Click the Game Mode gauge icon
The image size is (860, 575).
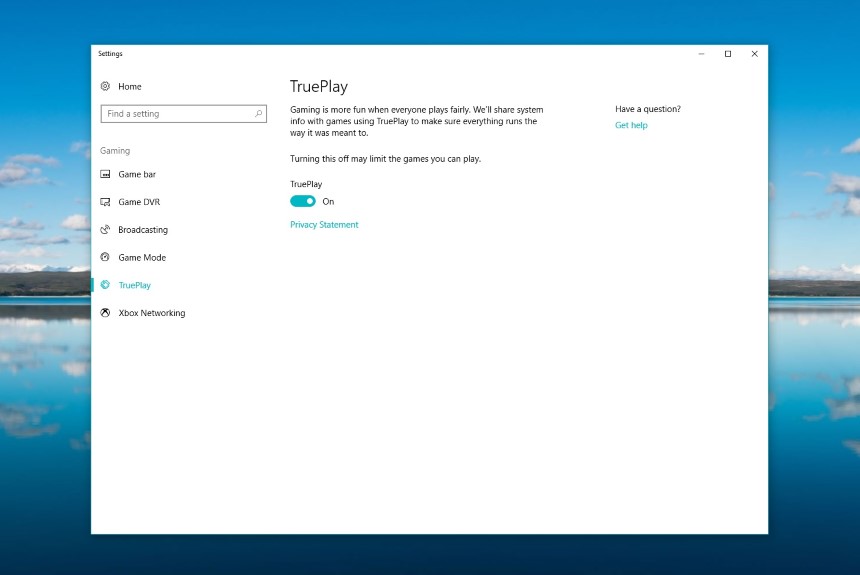pos(105,257)
